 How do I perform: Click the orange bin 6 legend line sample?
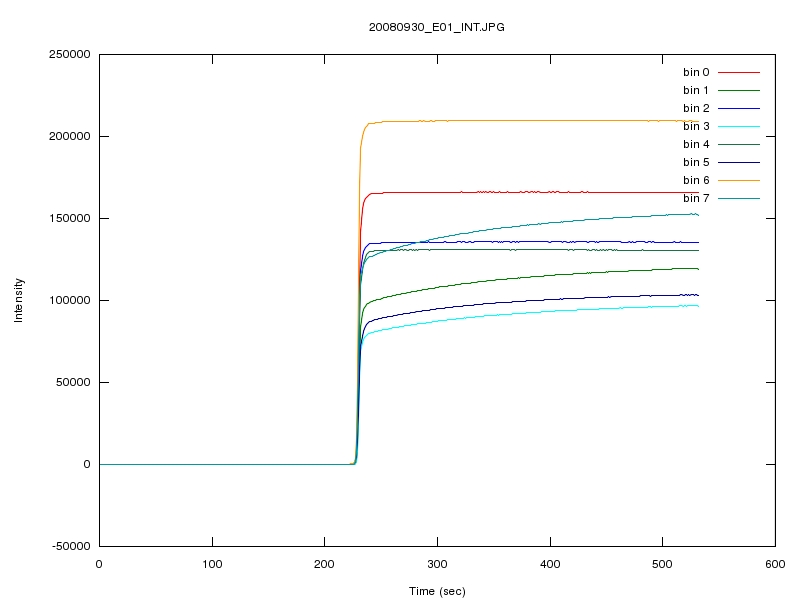click(739, 180)
